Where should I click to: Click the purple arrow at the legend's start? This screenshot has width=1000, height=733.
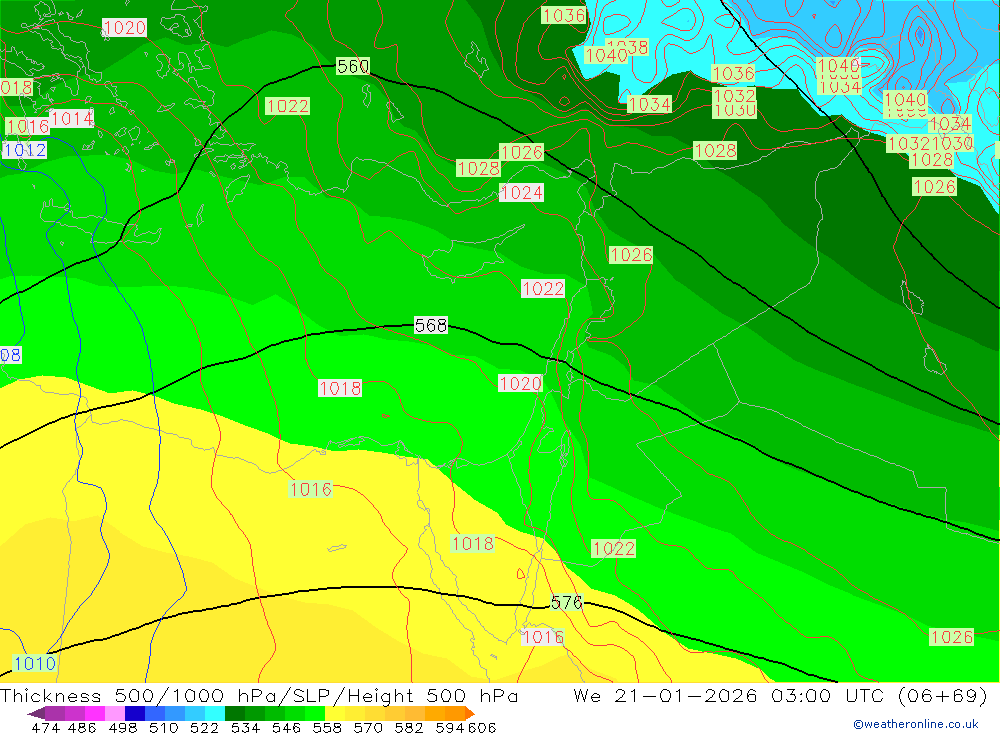coord(36,713)
